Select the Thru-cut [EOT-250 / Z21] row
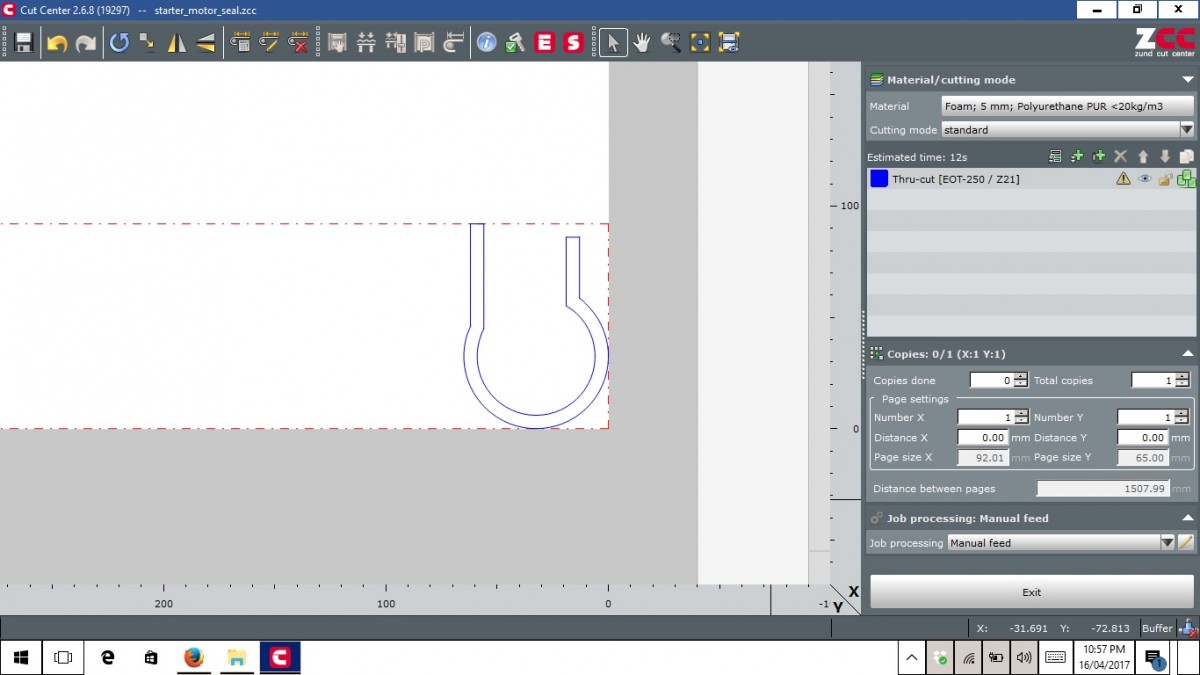Screen dimensions: 1200x675 click(x=1031, y=179)
